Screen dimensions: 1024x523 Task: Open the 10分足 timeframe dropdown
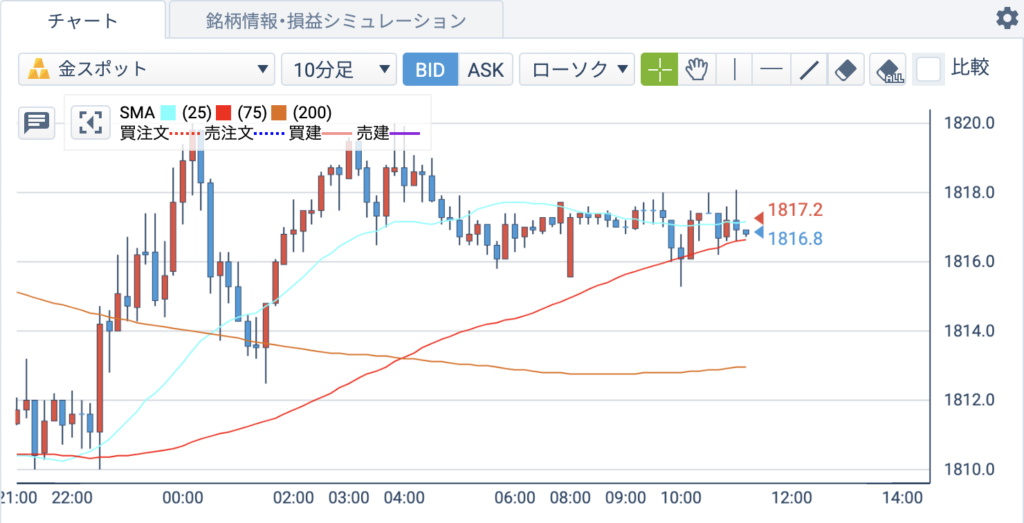coord(339,69)
